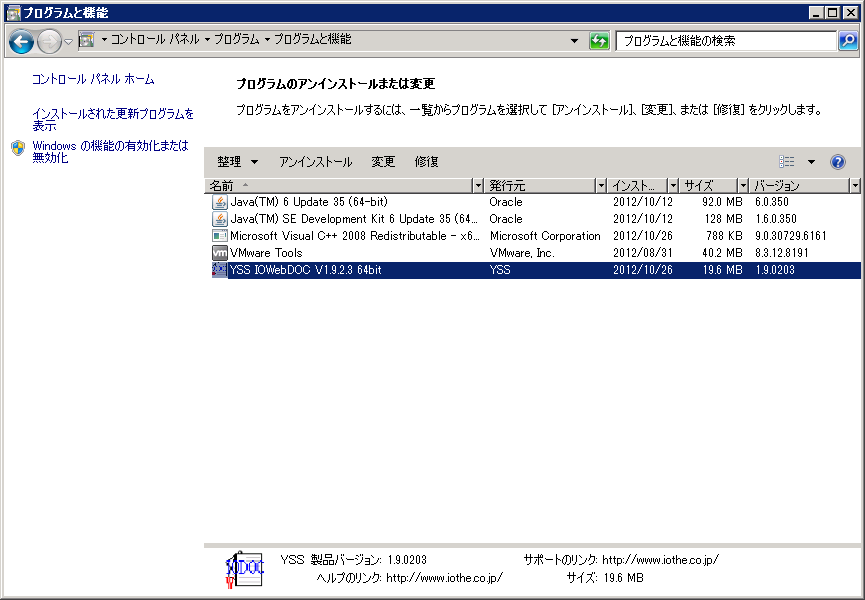Select プログラムと機能 in the breadcrumb
The width and height of the screenshot is (865, 600).
(313, 40)
